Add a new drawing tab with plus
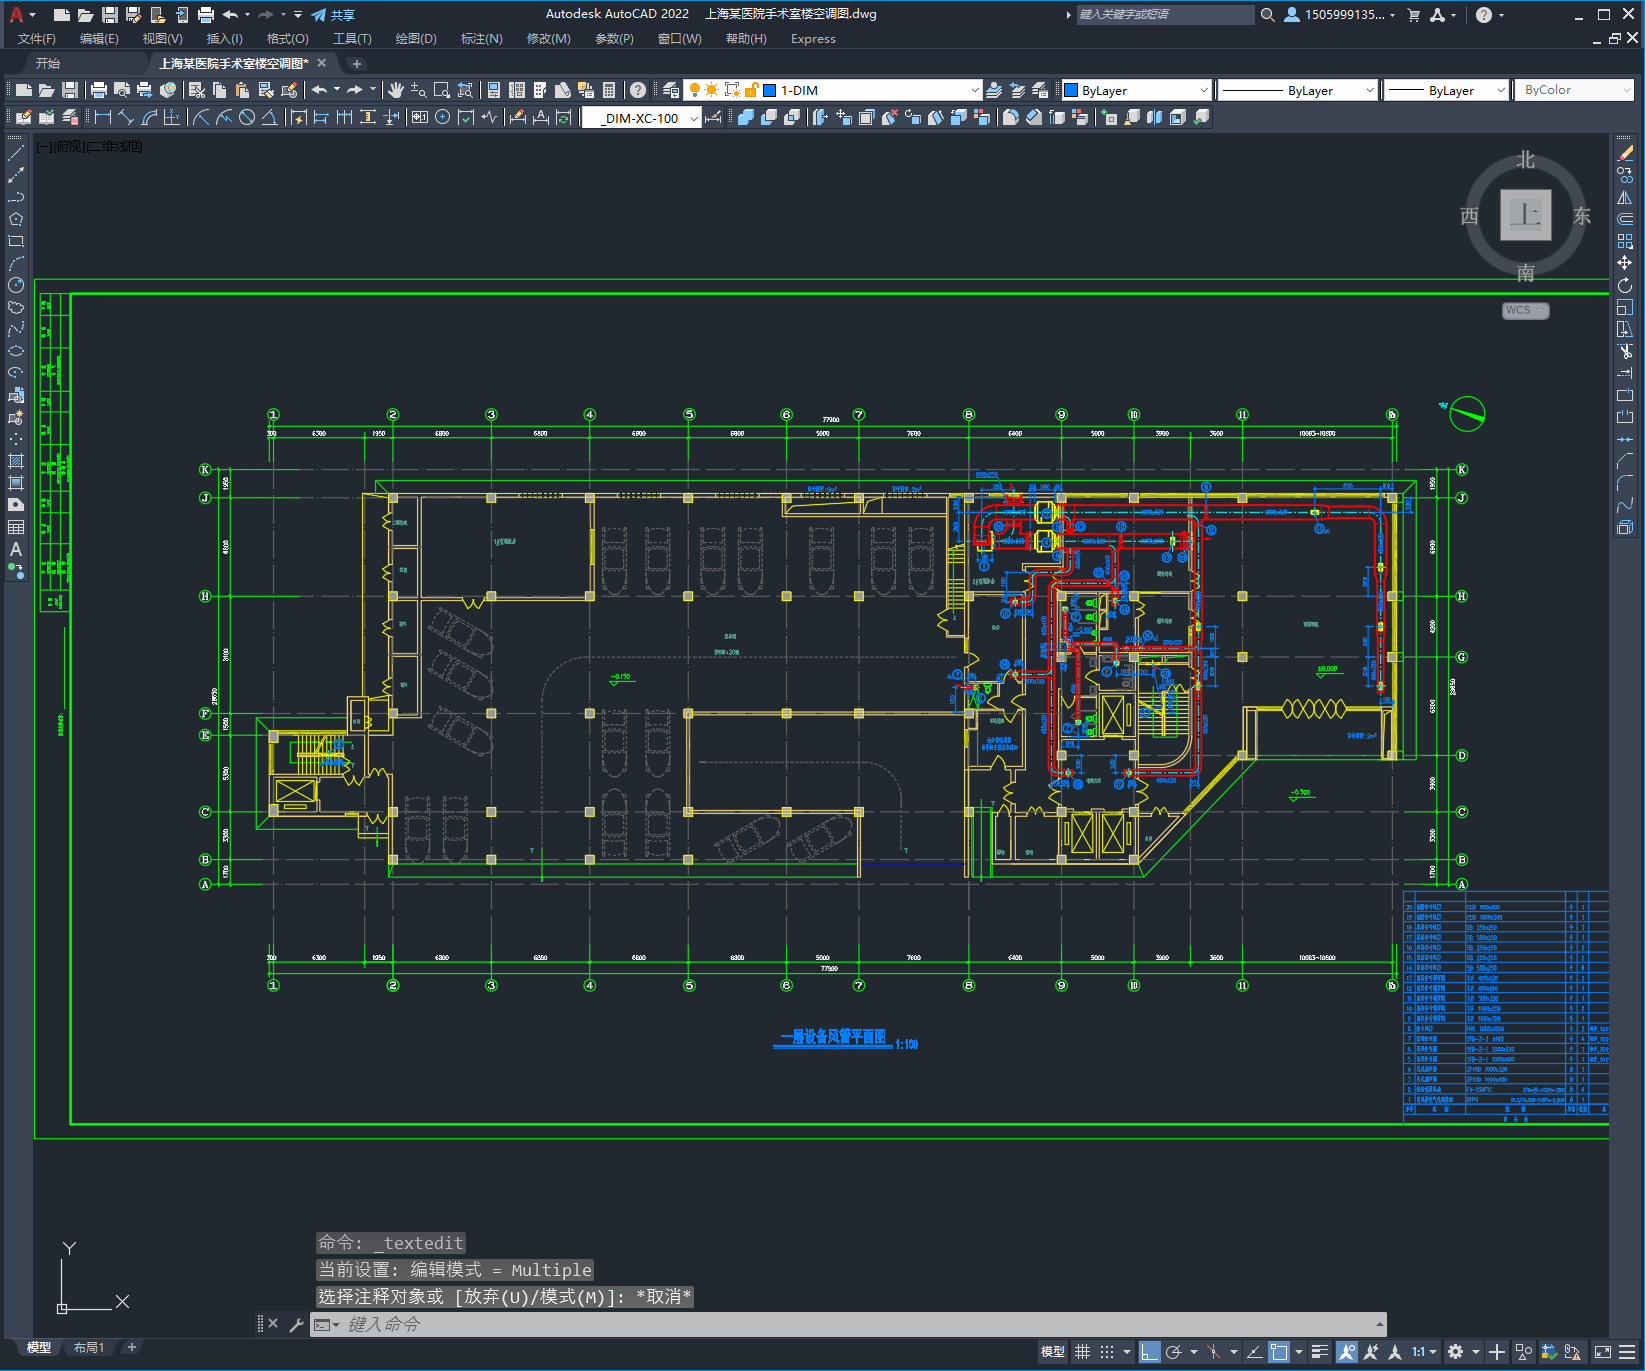The image size is (1645, 1371). (x=357, y=63)
